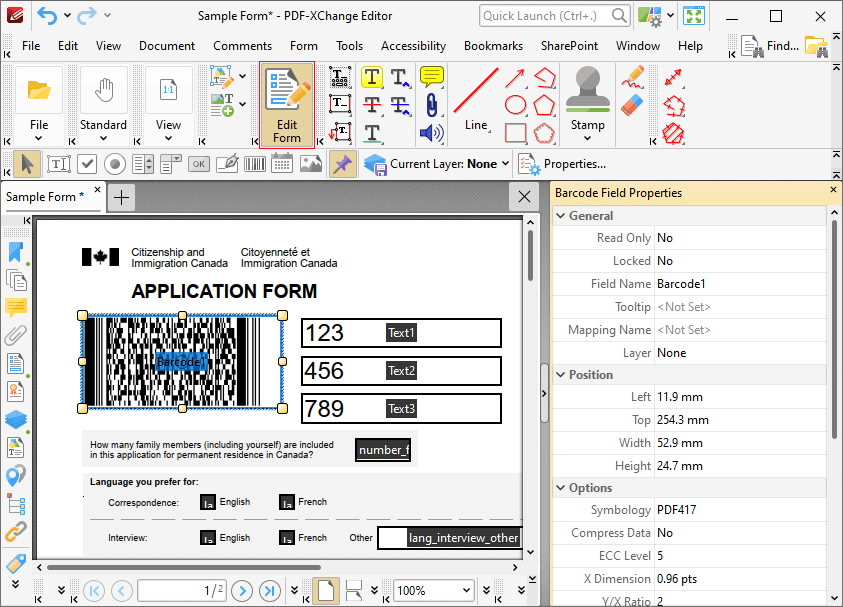Select the Stamp tool
The image size is (843, 607).
tap(588, 105)
